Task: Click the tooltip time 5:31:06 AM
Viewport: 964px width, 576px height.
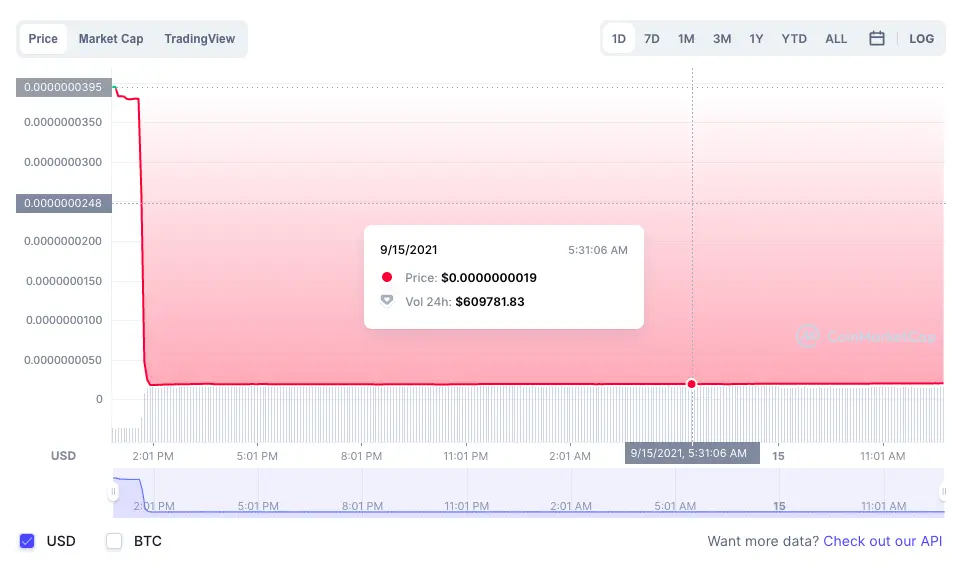Action: [598, 250]
